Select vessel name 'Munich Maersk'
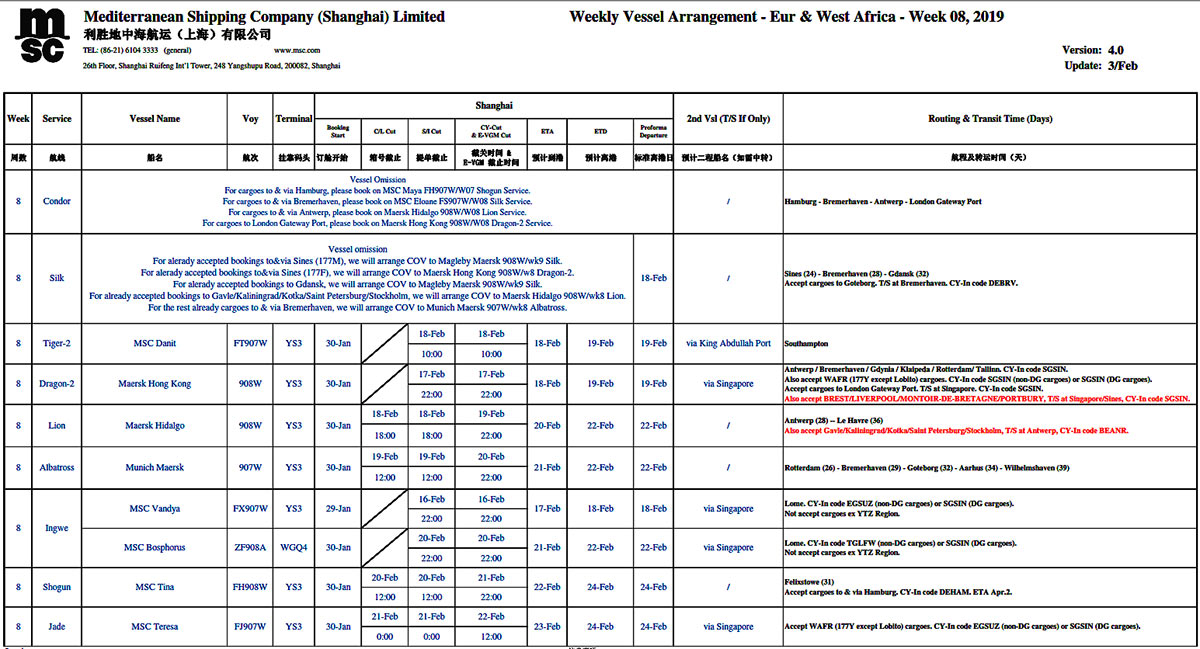Image resolution: width=1200 pixels, height=649 pixels. pyautogui.click(x=155, y=467)
